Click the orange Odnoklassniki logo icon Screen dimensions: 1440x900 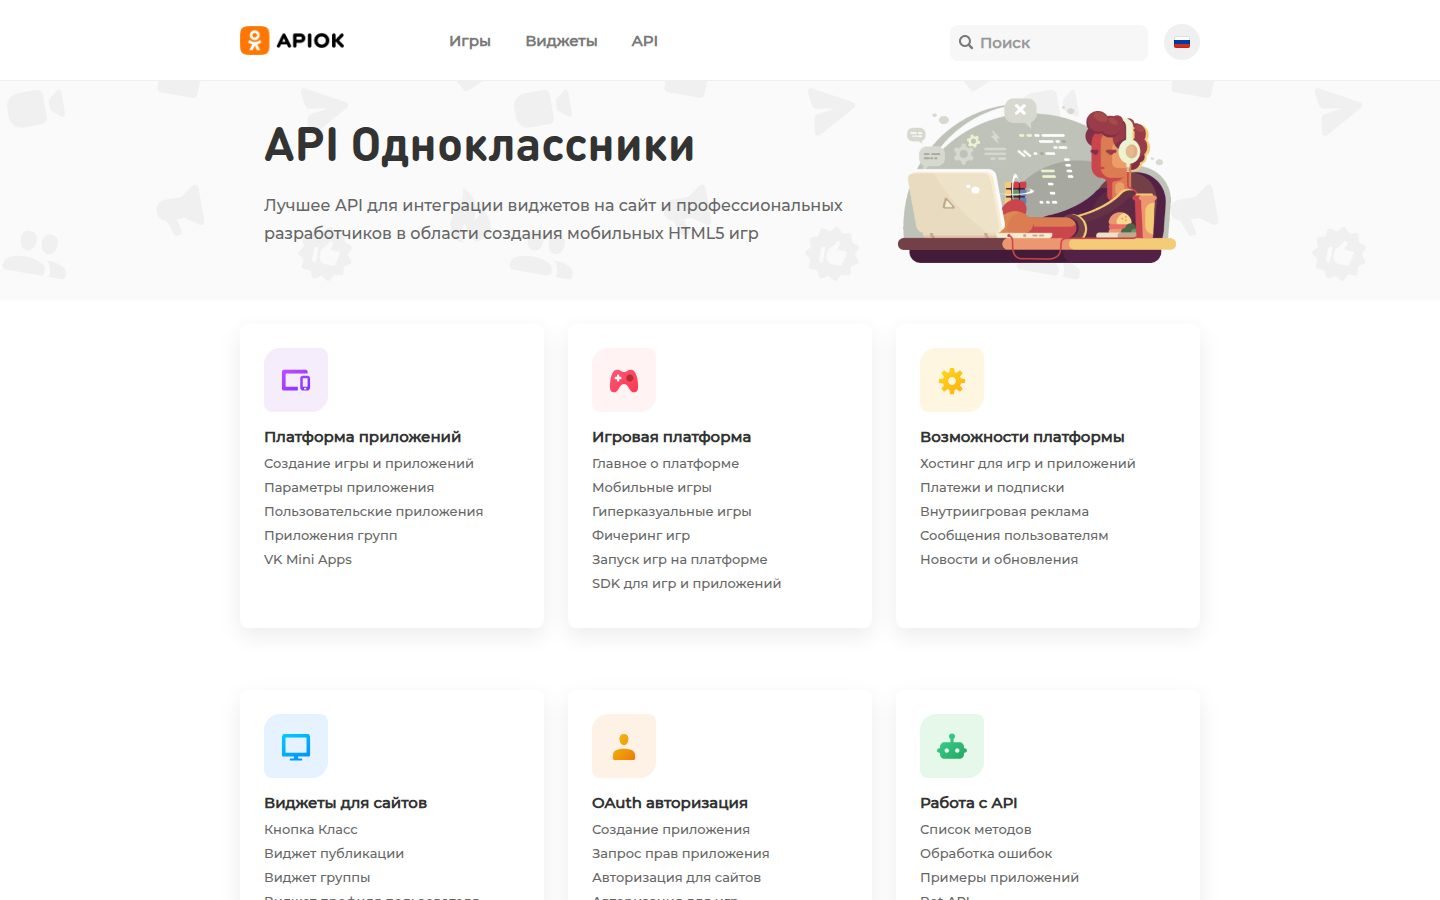[x=254, y=40]
